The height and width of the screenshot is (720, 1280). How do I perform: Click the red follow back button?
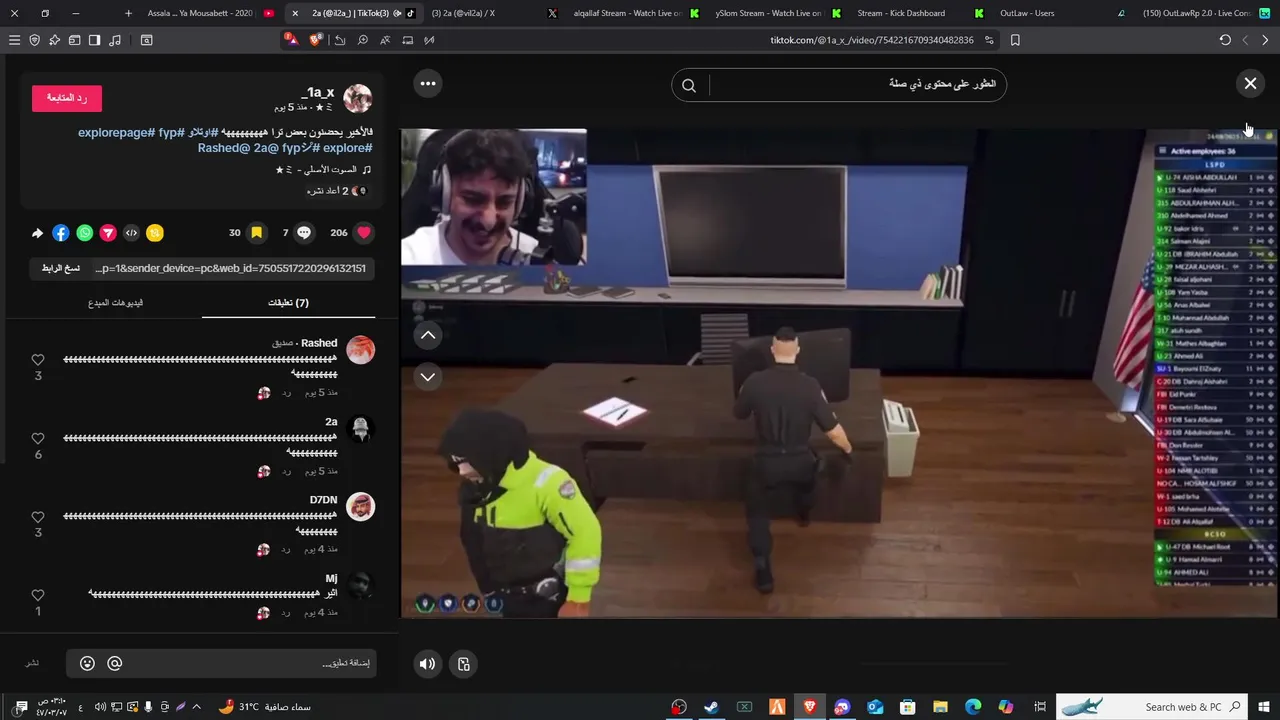tap(67, 98)
